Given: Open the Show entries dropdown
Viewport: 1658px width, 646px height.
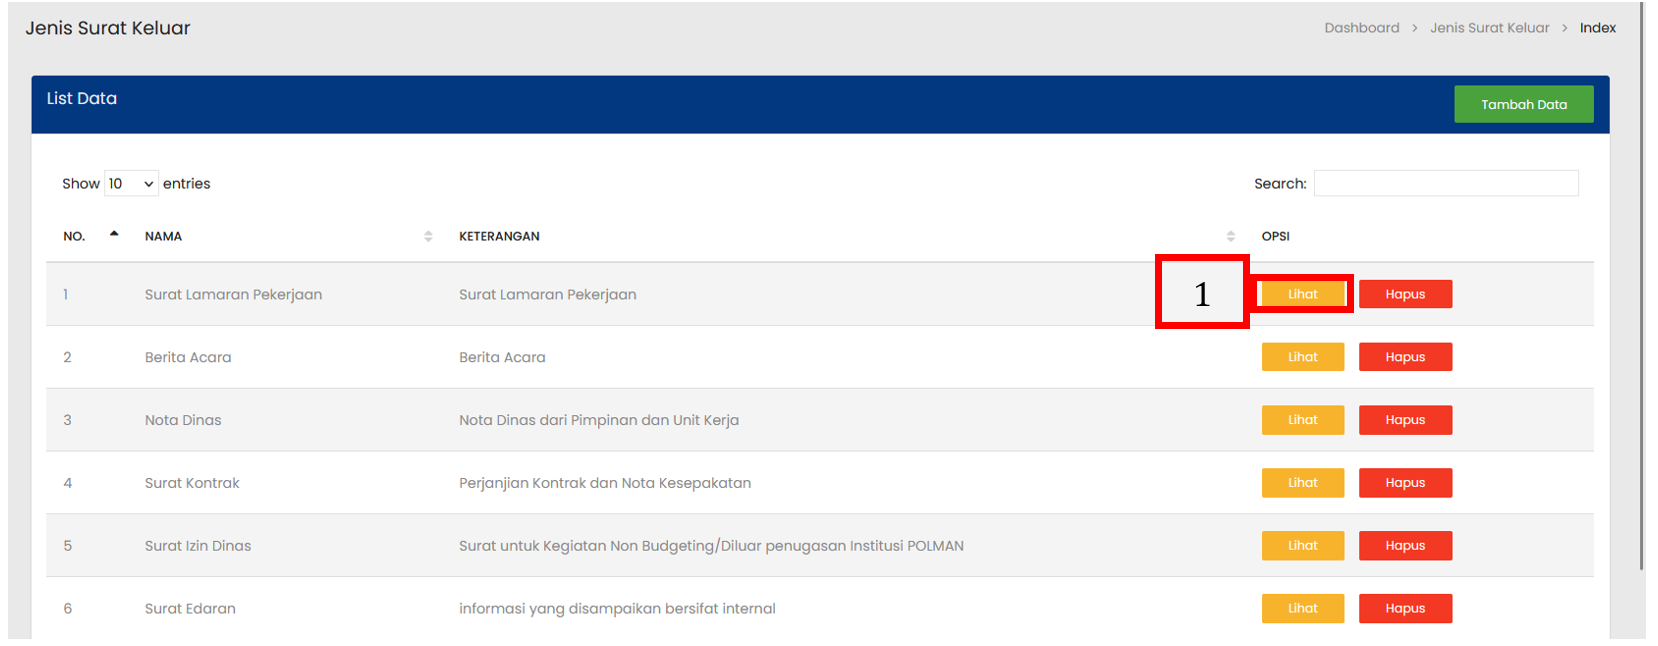Looking at the screenshot, I should [131, 184].
